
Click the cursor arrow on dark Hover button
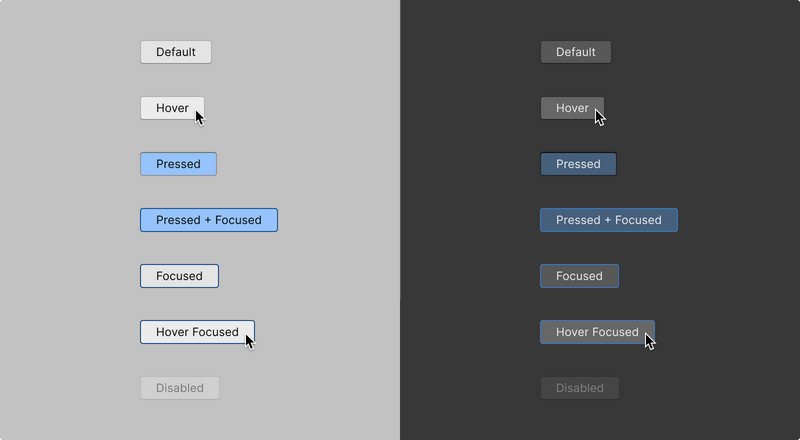point(600,117)
